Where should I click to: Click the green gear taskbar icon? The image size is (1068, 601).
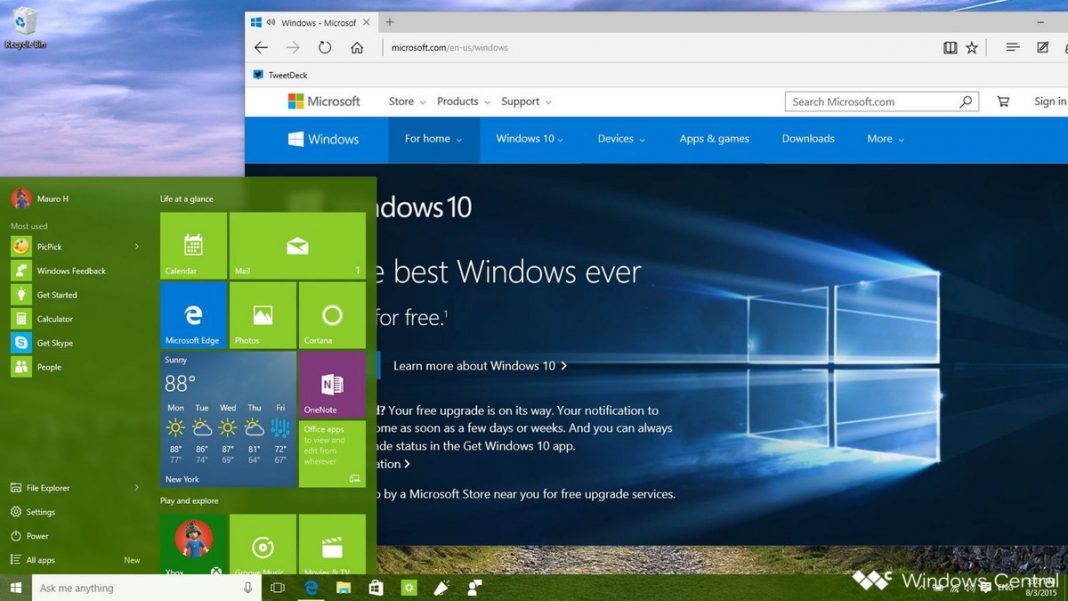[x=409, y=587]
